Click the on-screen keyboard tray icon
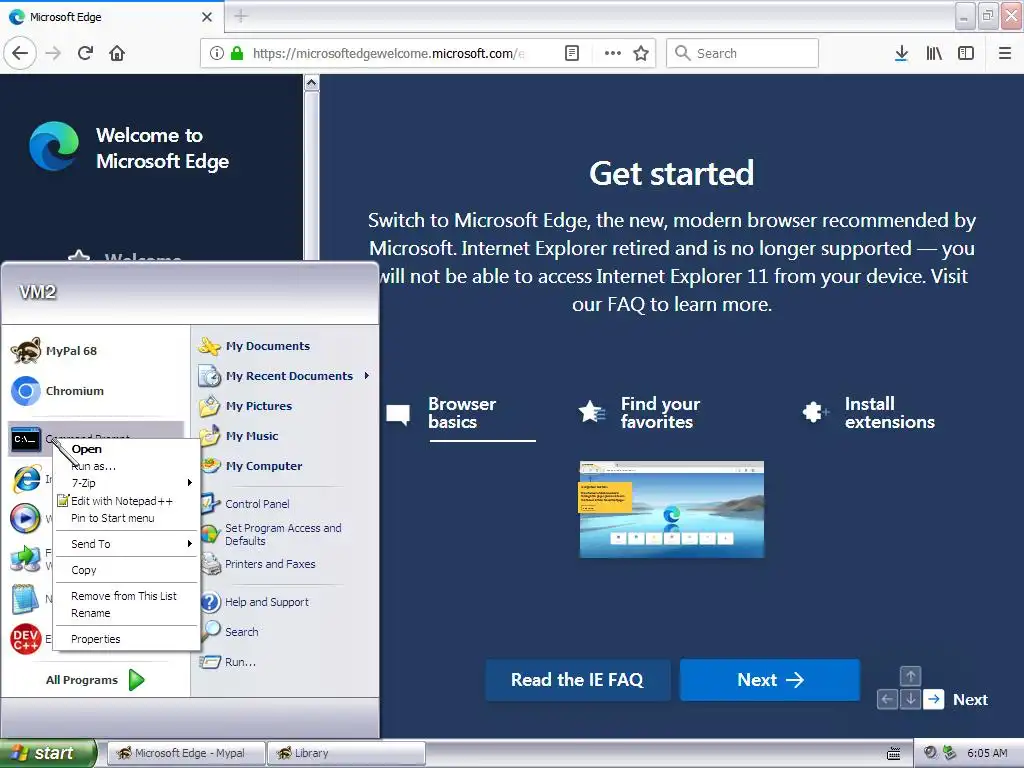The width and height of the screenshot is (1024, 768). [893, 754]
